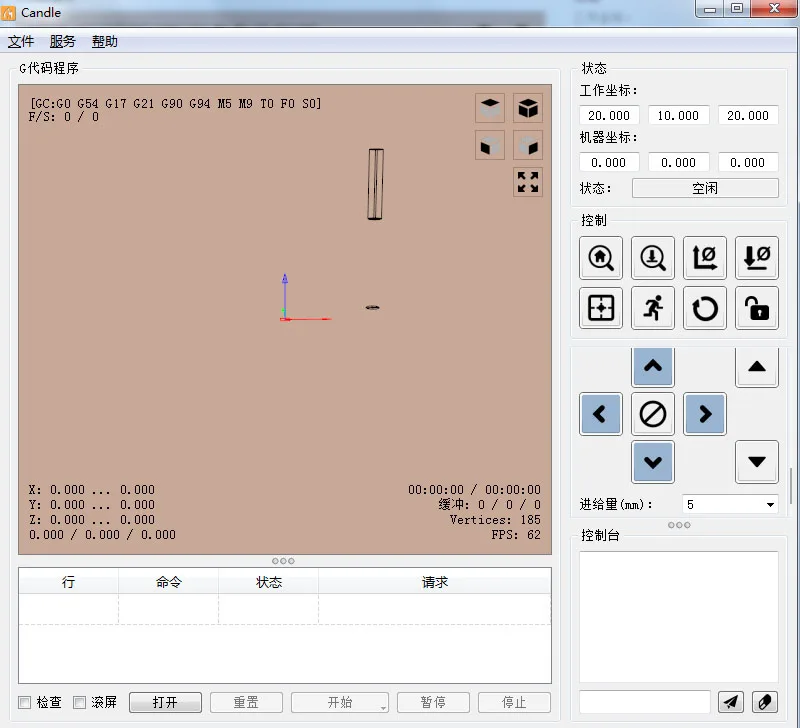Jog Y axis back with down chevron
This screenshot has height=728, width=800.
(653, 462)
